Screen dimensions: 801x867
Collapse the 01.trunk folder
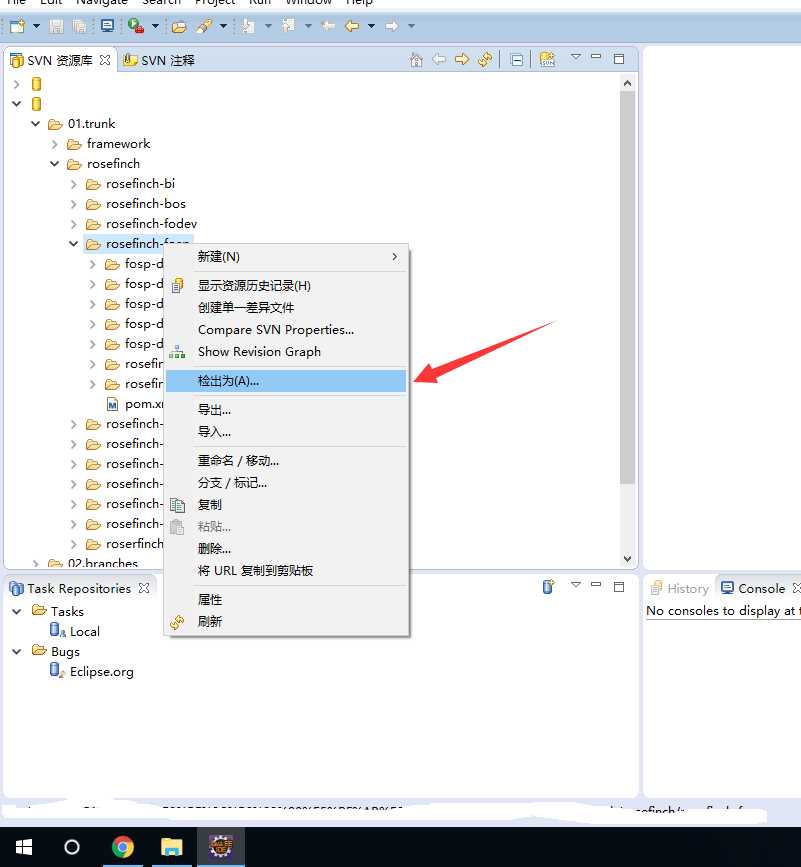coord(35,124)
